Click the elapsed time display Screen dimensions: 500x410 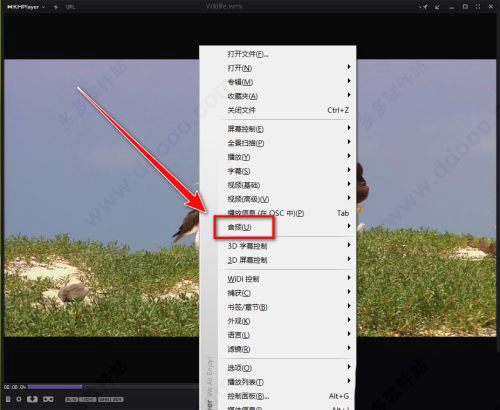(15, 387)
